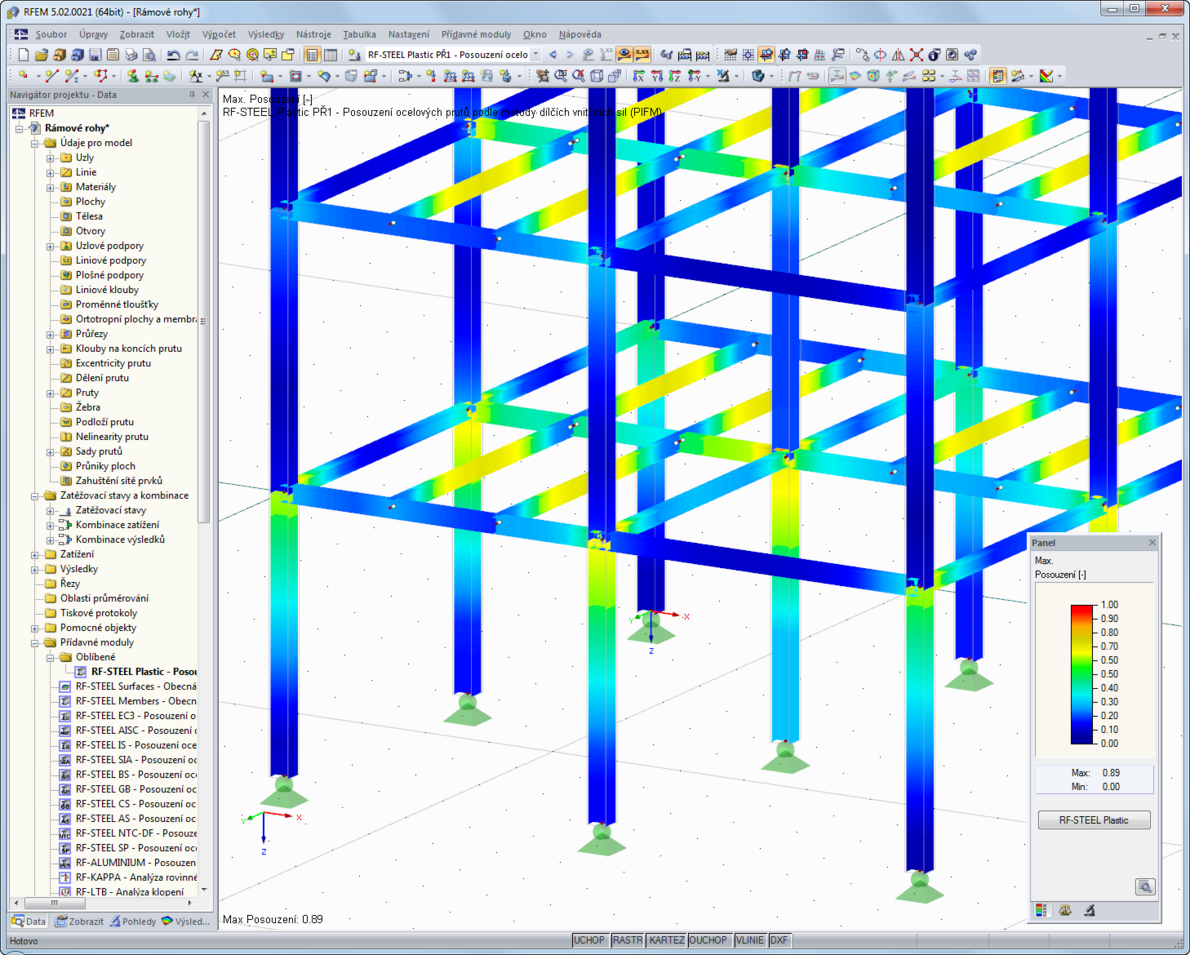This screenshot has width=1190, height=955.
Task: Open the RF-STEEL Plastic PŘ1 results dropdown
Action: [536, 55]
